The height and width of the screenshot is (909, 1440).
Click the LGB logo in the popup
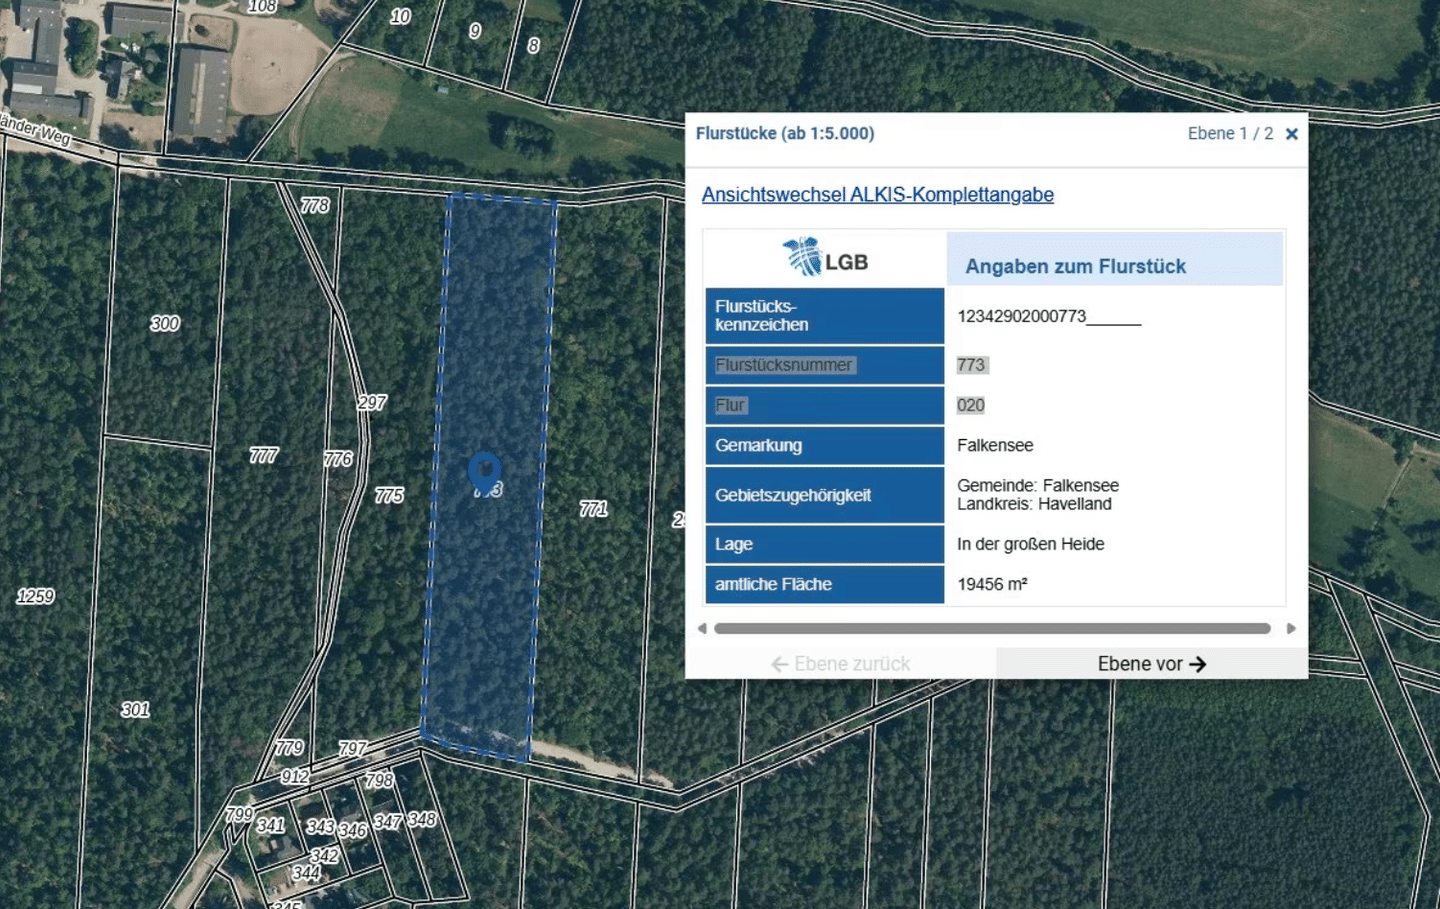(x=825, y=258)
